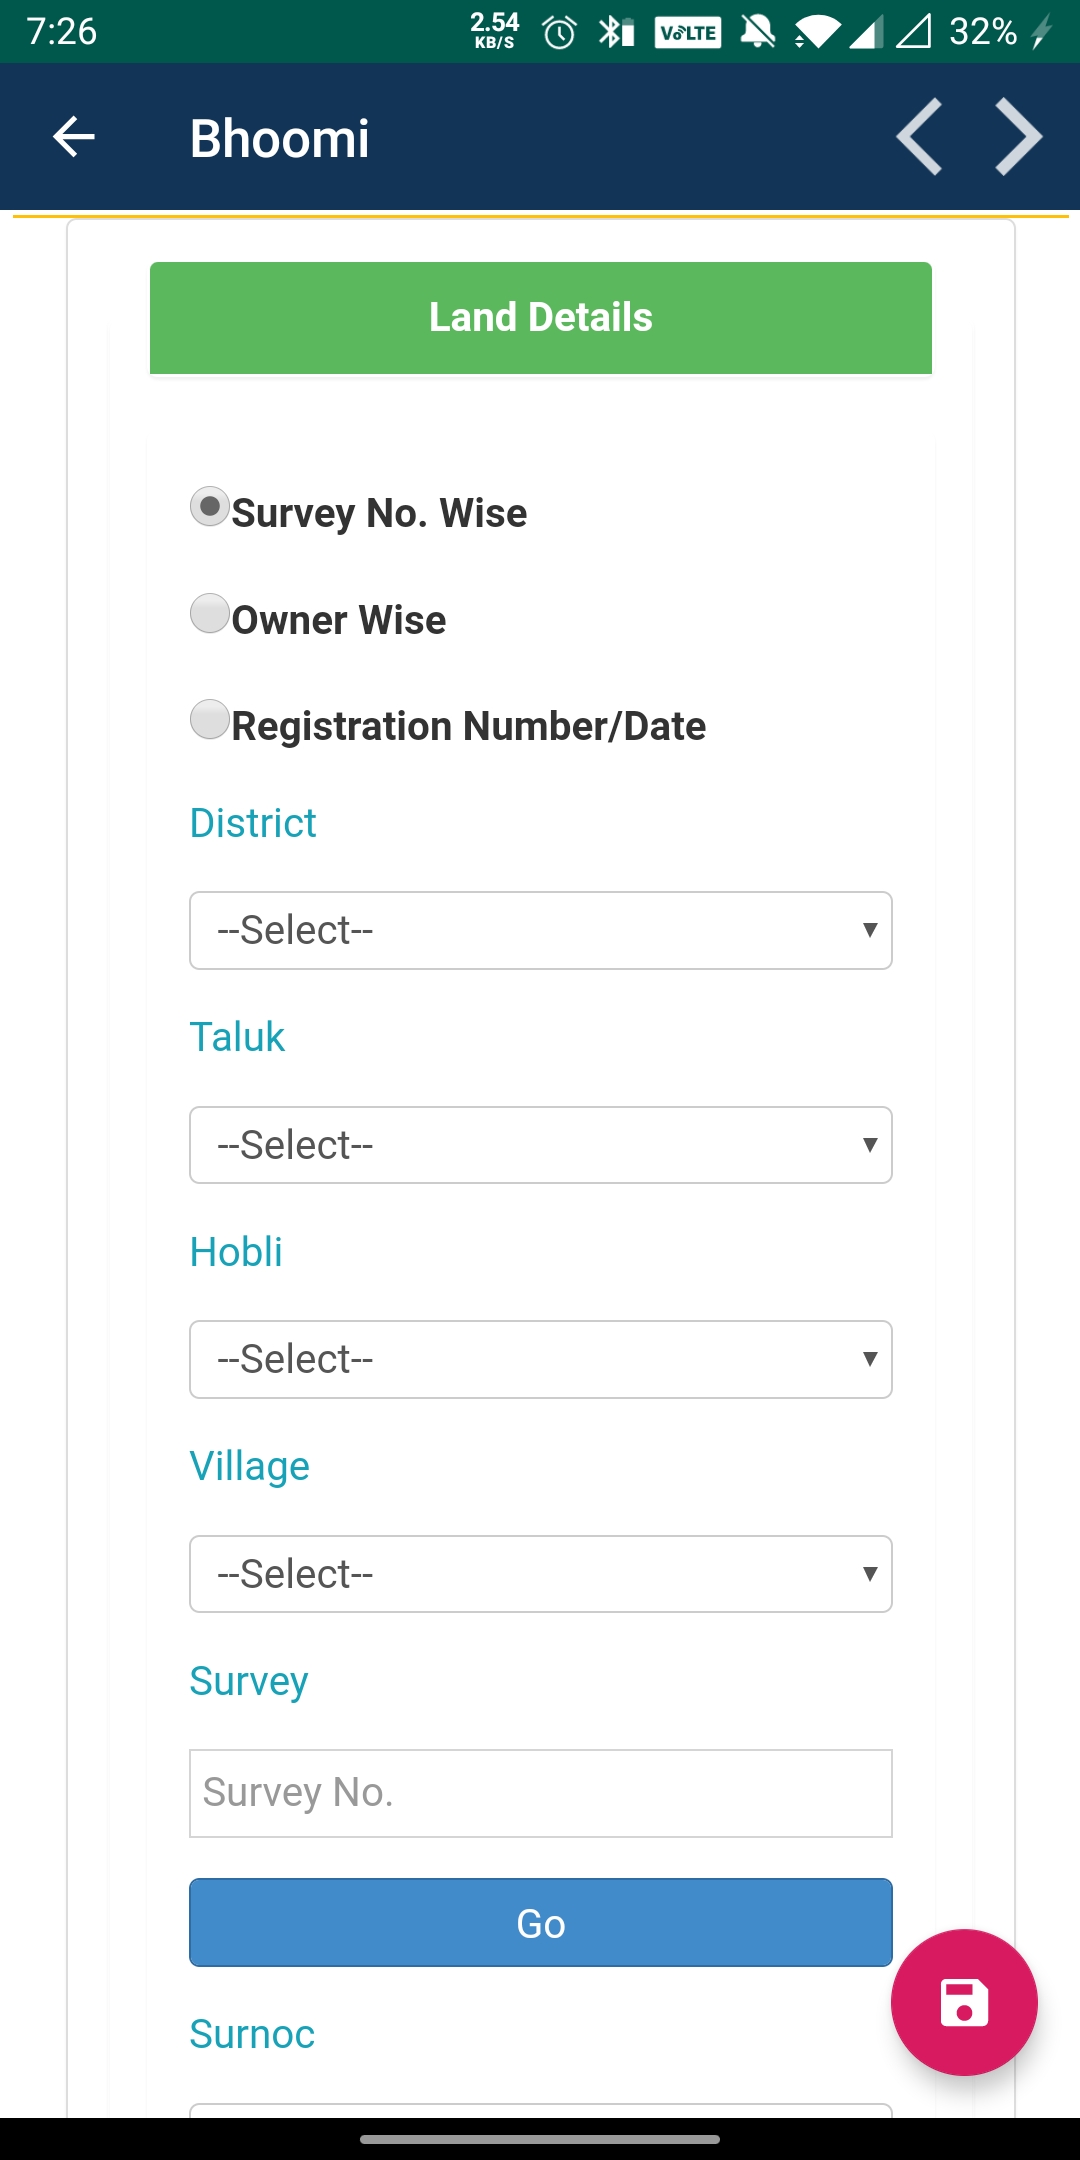Screen dimensions: 1080x2160
Task: Expand the Village select list
Action: coord(541,1574)
